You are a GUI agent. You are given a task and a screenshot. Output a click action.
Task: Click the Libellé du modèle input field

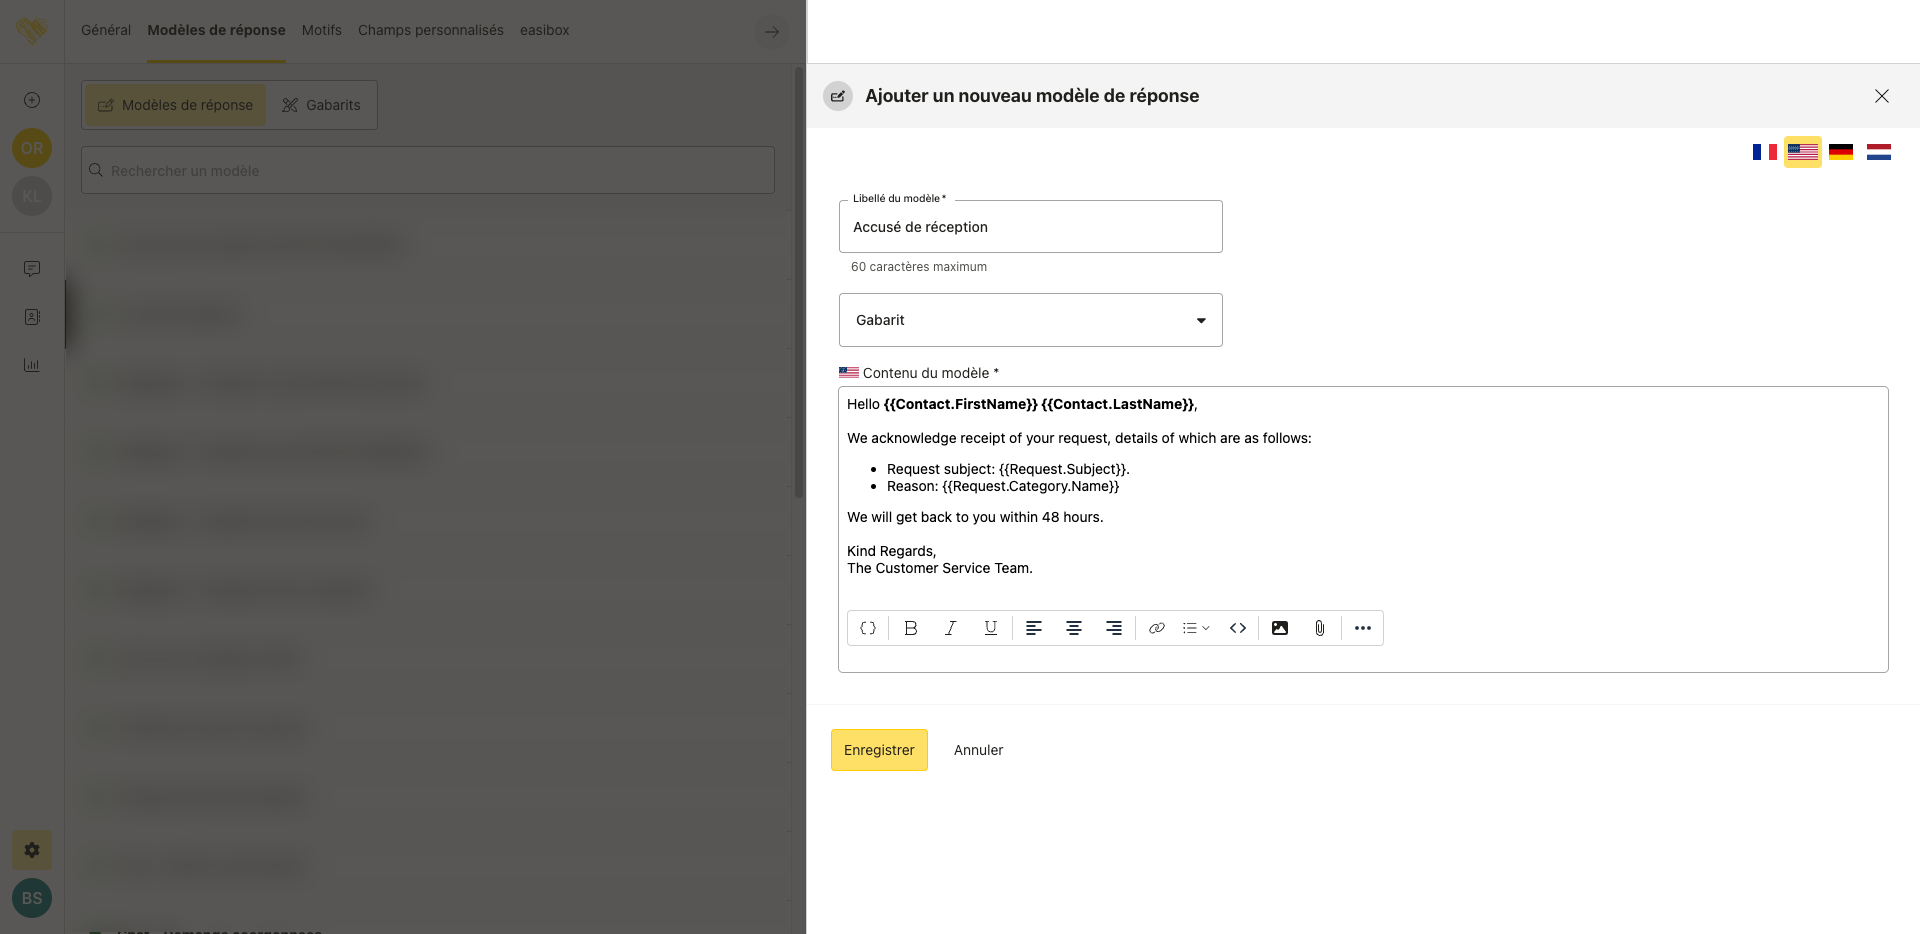(x=1030, y=227)
